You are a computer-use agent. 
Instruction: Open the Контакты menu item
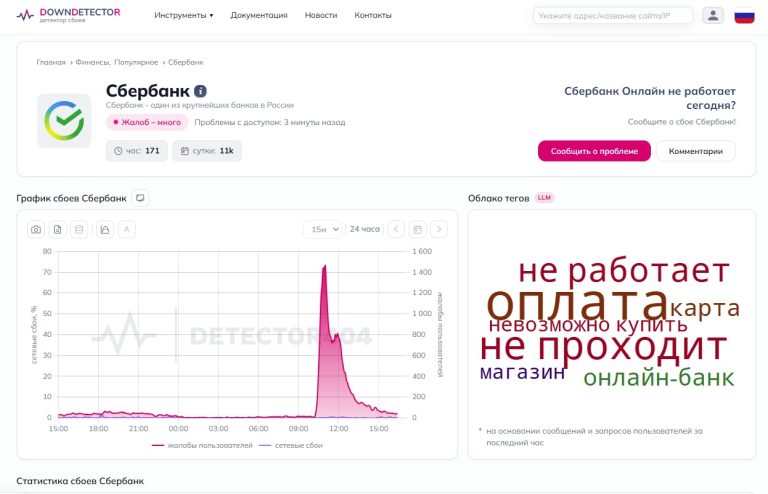point(373,15)
